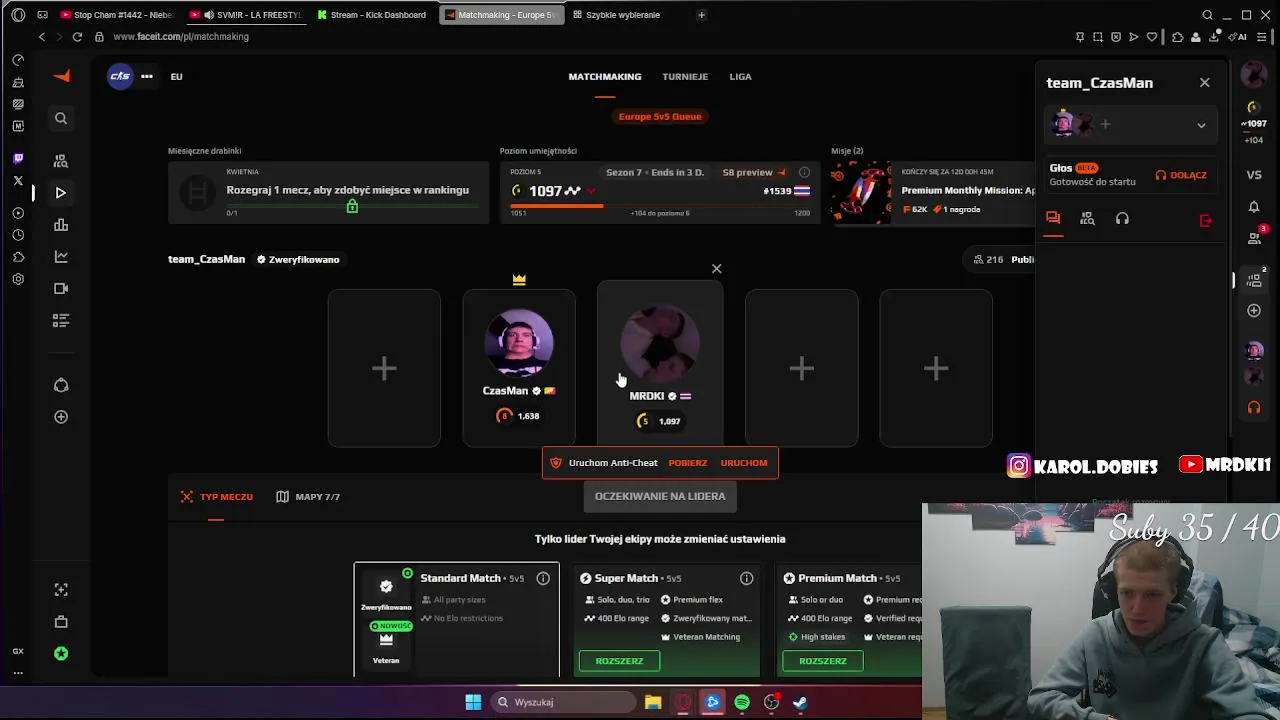Open the find-players tab in party panel

(1087, 219)
